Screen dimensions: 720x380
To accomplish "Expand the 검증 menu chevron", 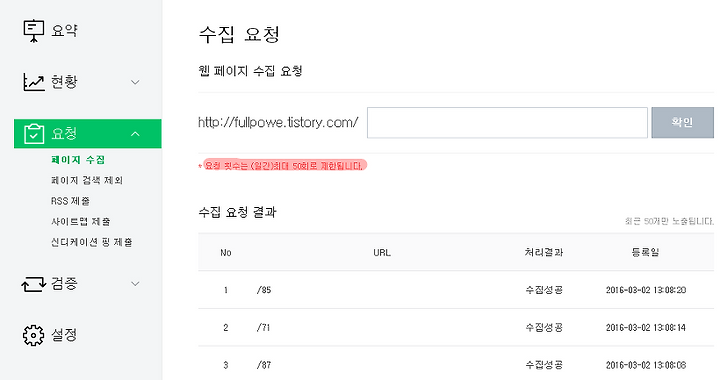I will [135, 284].
